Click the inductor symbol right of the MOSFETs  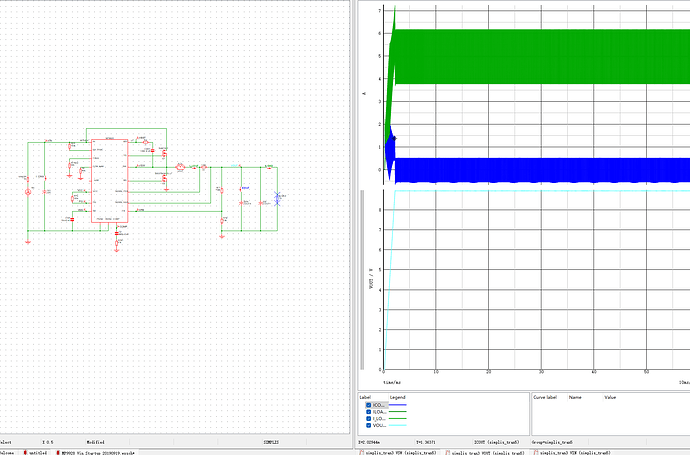181,166
